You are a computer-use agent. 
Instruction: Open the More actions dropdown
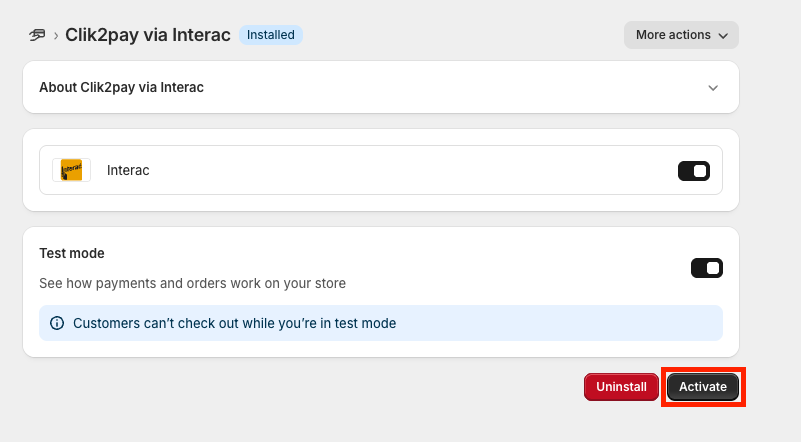click(681, 35)
